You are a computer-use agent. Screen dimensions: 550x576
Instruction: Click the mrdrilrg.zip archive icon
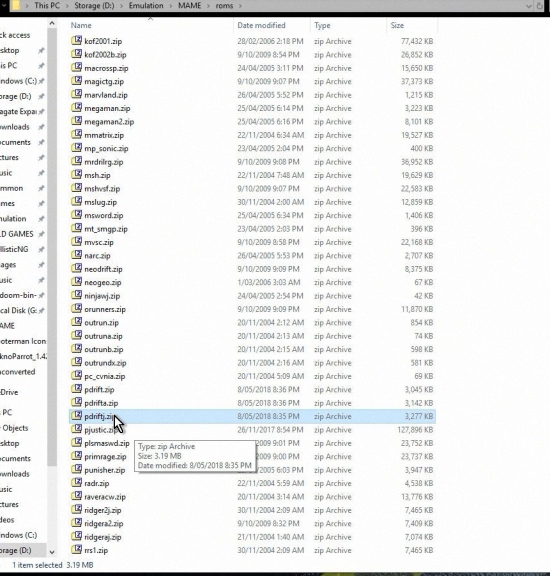[x=76, y=161]
